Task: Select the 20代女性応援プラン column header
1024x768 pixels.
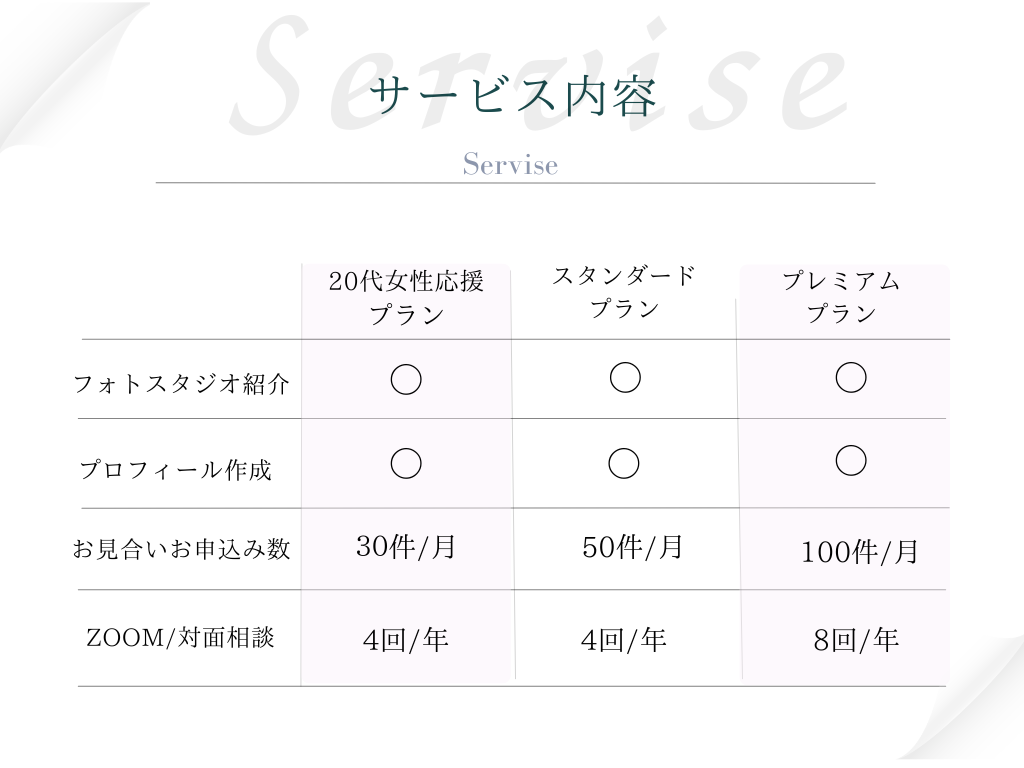Action: pyautogui.click(x=406, y=298)
